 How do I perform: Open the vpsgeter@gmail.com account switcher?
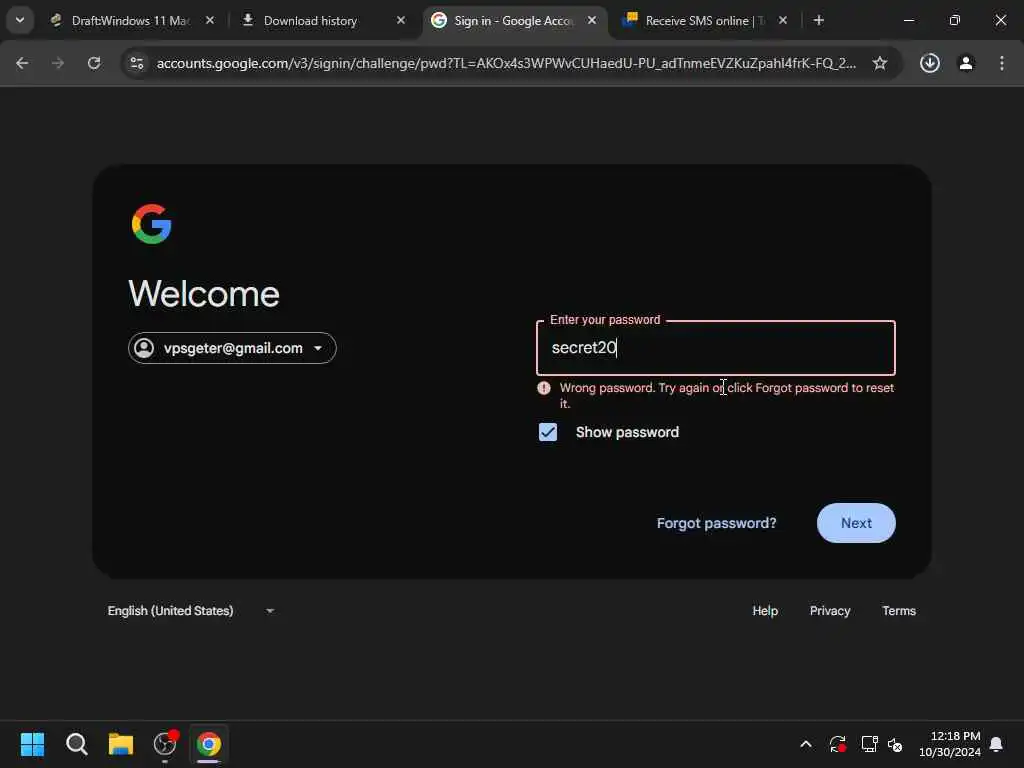click(x=232, y=348)
